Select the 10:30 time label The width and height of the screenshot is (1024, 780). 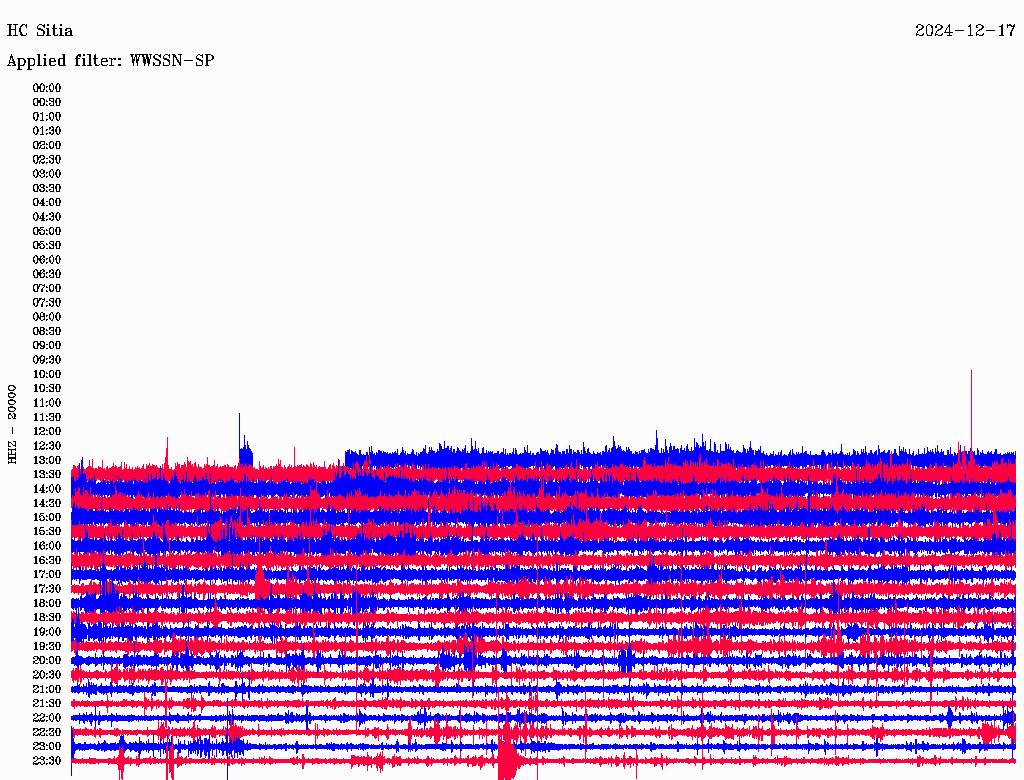(x=47, y=389)
